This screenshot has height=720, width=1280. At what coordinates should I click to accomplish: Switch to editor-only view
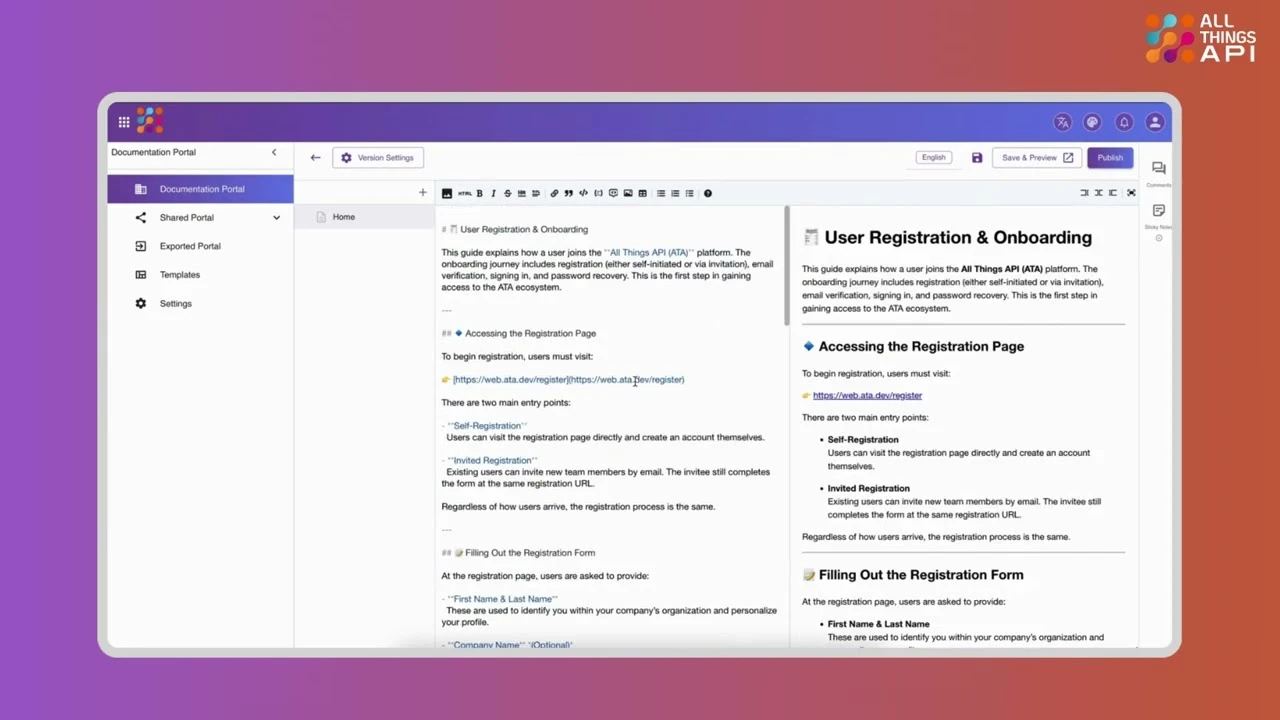[1084, 193]
